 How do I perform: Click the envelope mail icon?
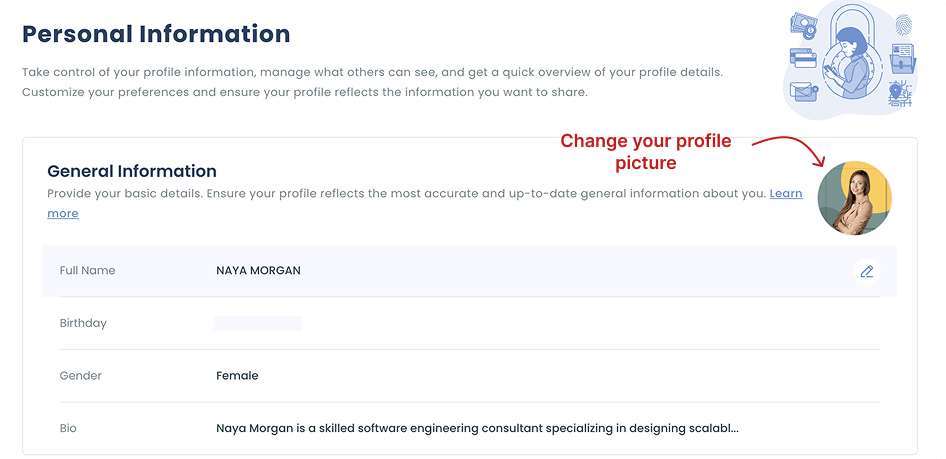pos(804,91)
